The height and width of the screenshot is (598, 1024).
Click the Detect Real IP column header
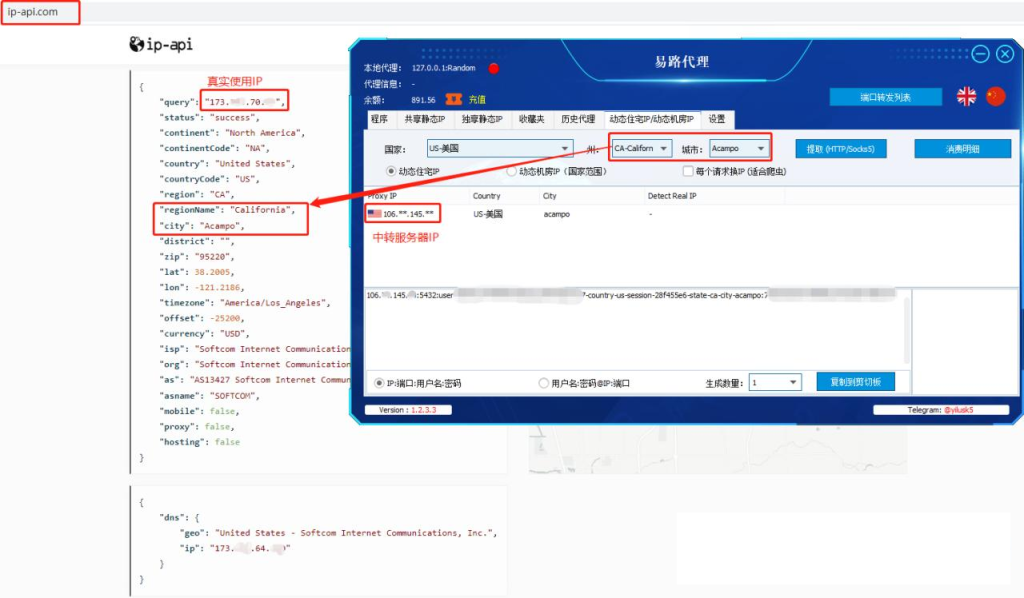pos(672,196)
